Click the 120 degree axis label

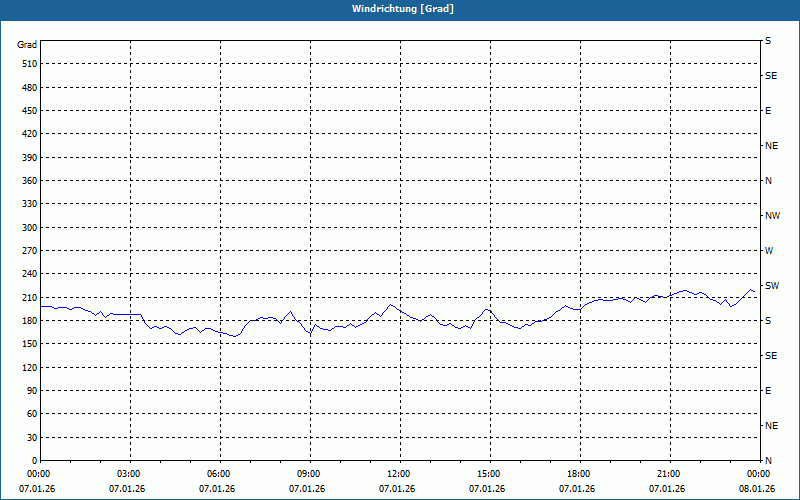click(x=30, y=367)
